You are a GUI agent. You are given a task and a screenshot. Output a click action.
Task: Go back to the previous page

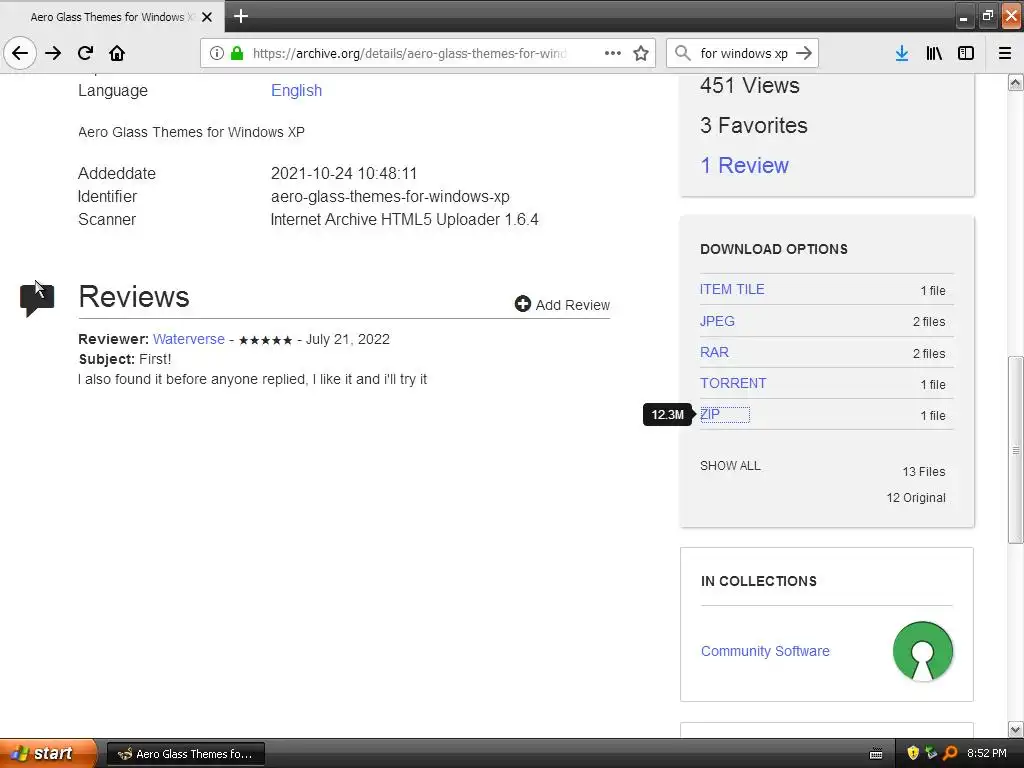point(20,53)
